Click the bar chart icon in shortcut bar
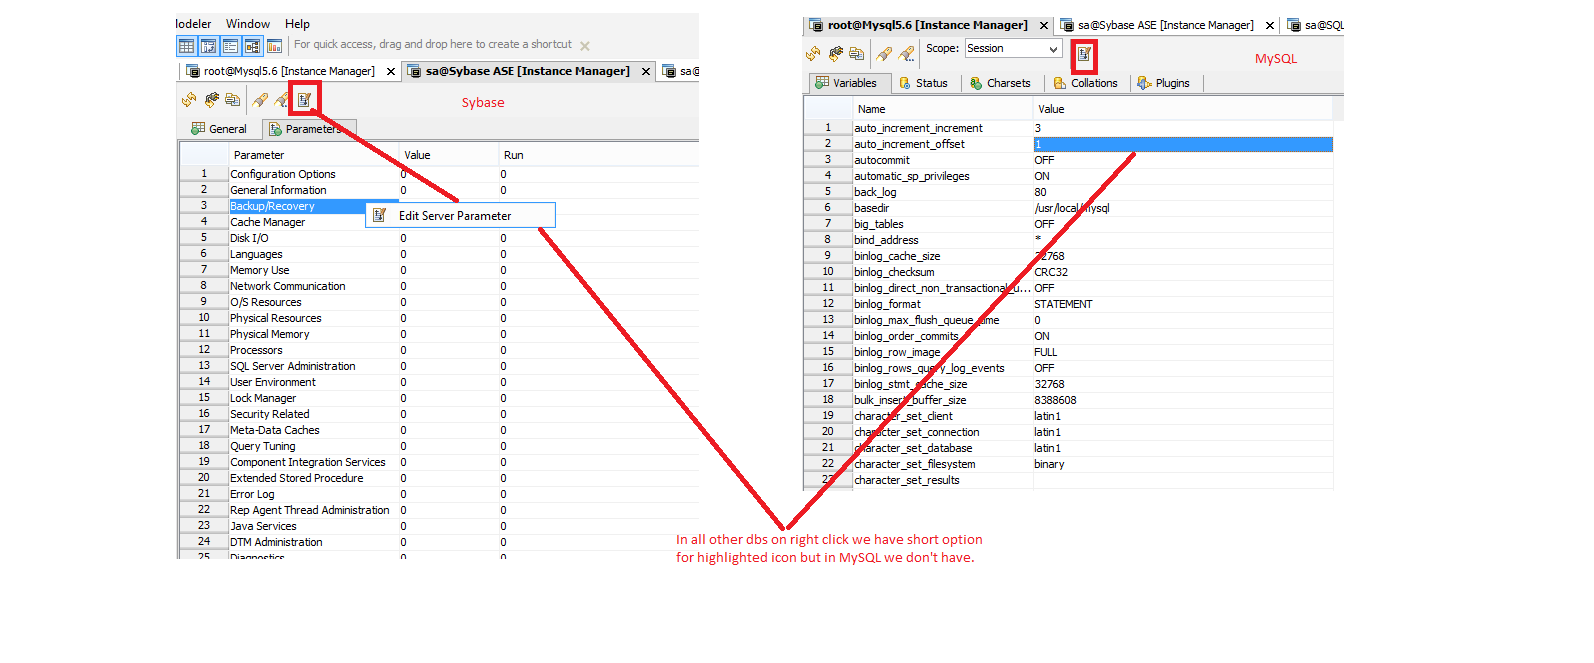The image size is (1594, 663). 274,46
